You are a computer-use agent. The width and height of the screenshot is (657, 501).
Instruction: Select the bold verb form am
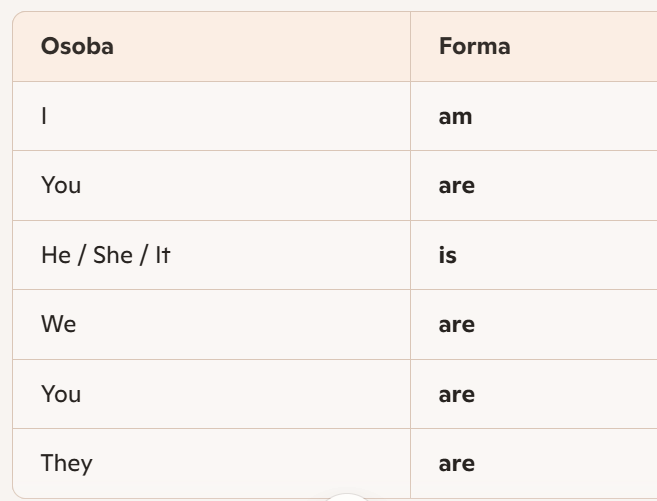click(455, 116)
